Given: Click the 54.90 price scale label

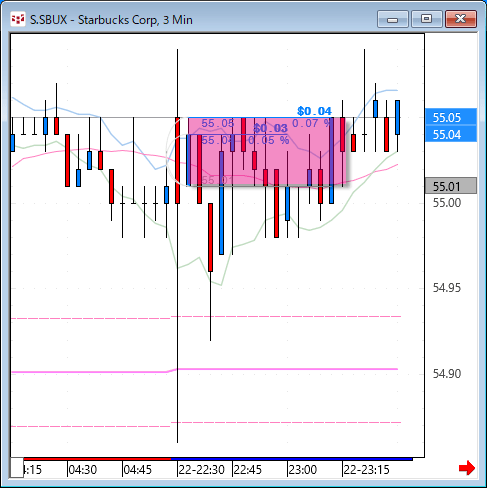Looking at the screenshot, I should tap(447, 374).
